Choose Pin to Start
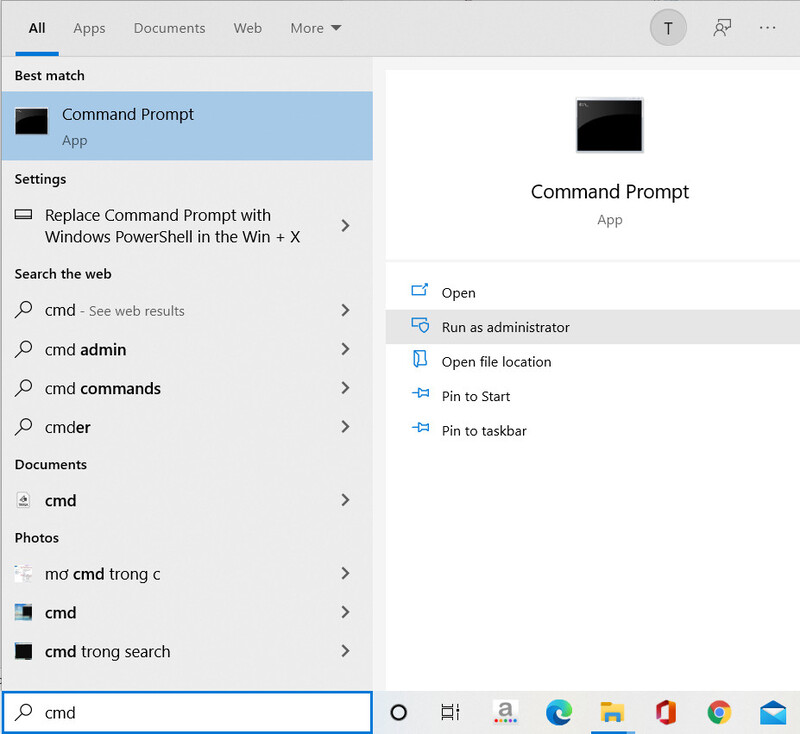The width and height of the screenshot is (800, 734). click(x=592, y=396)
